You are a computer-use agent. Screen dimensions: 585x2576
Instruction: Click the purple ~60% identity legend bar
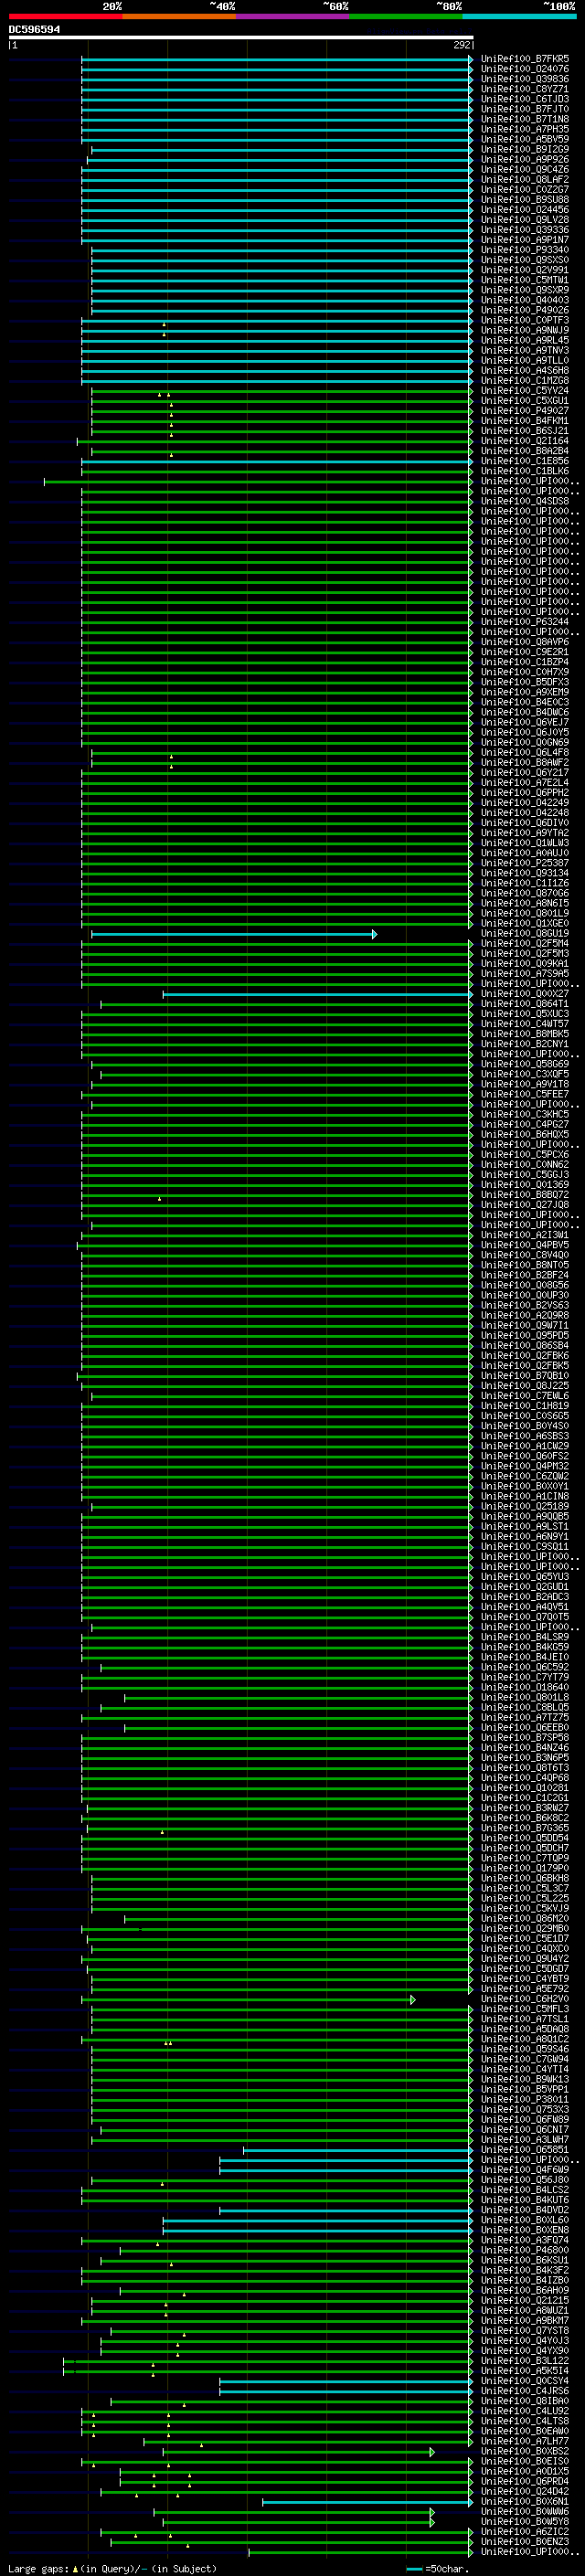[293, 16]
